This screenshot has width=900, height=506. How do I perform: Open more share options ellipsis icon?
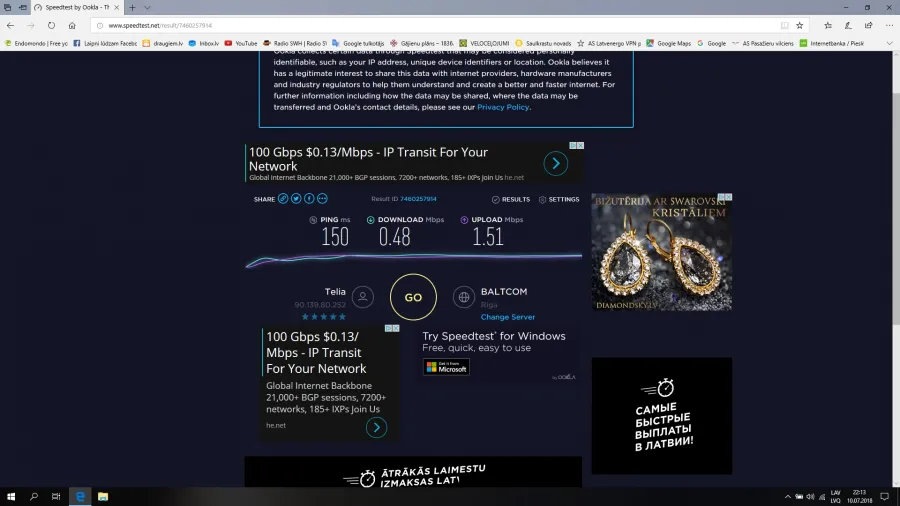[322, 198]
